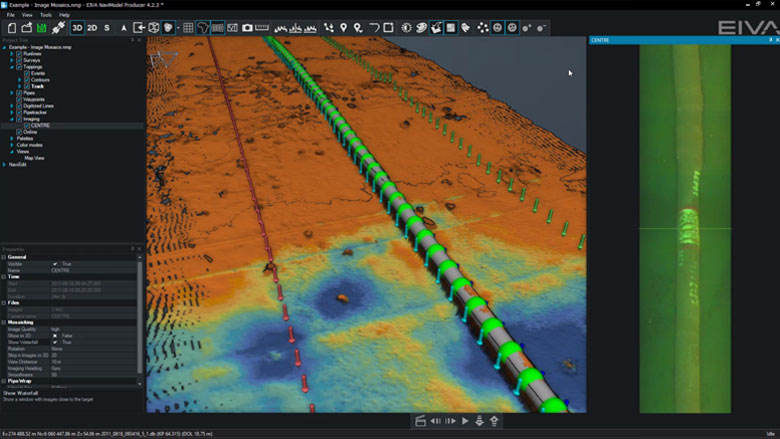Expand the Color modes tree node
The image size is (780, 439).
click(x=12, y=145)
